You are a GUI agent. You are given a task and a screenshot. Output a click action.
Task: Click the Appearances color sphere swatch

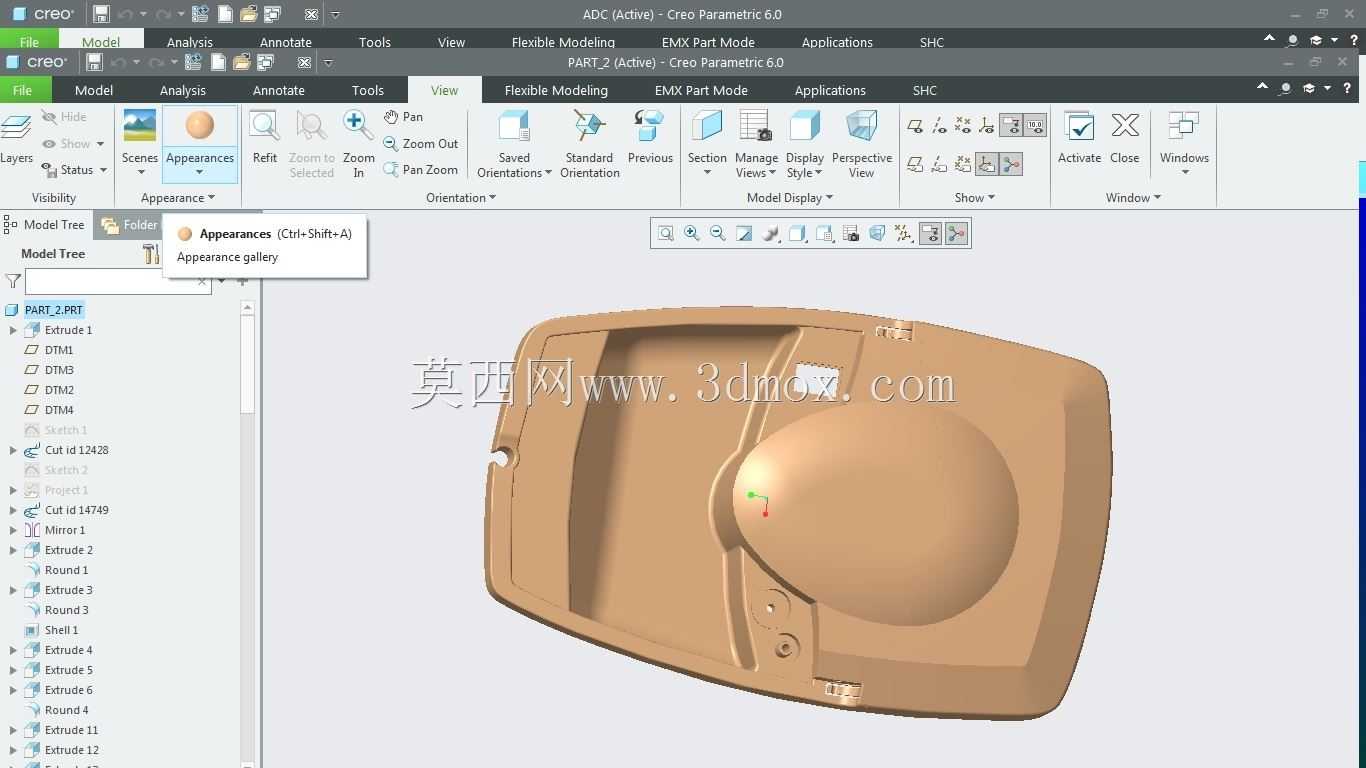tap(200, 125)
